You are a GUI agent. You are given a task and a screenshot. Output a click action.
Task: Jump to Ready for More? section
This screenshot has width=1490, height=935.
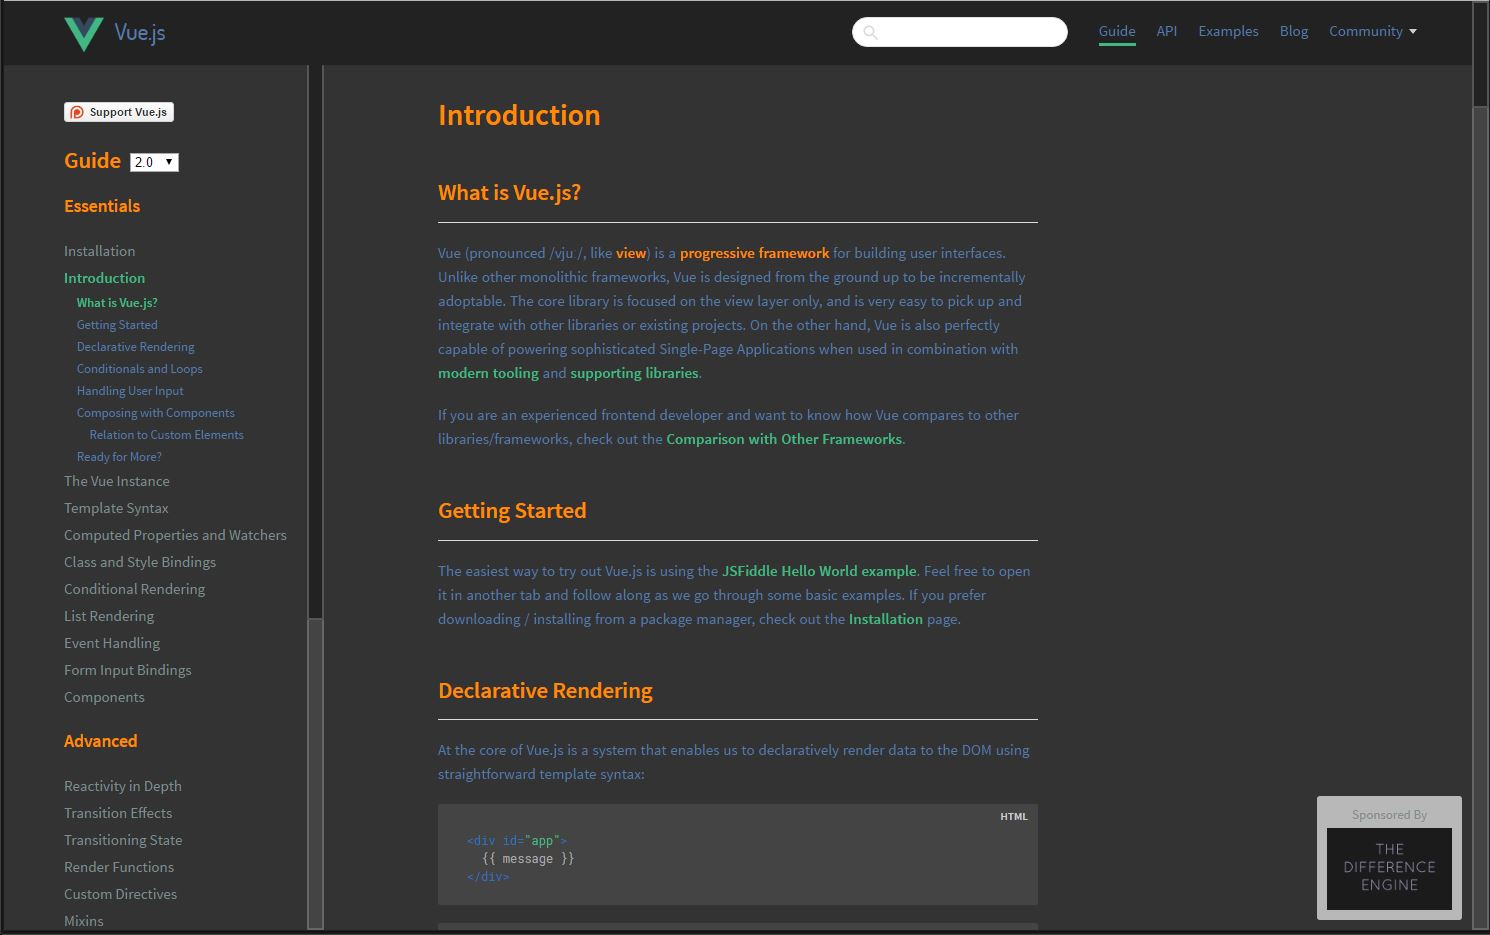tap(119, 456)
